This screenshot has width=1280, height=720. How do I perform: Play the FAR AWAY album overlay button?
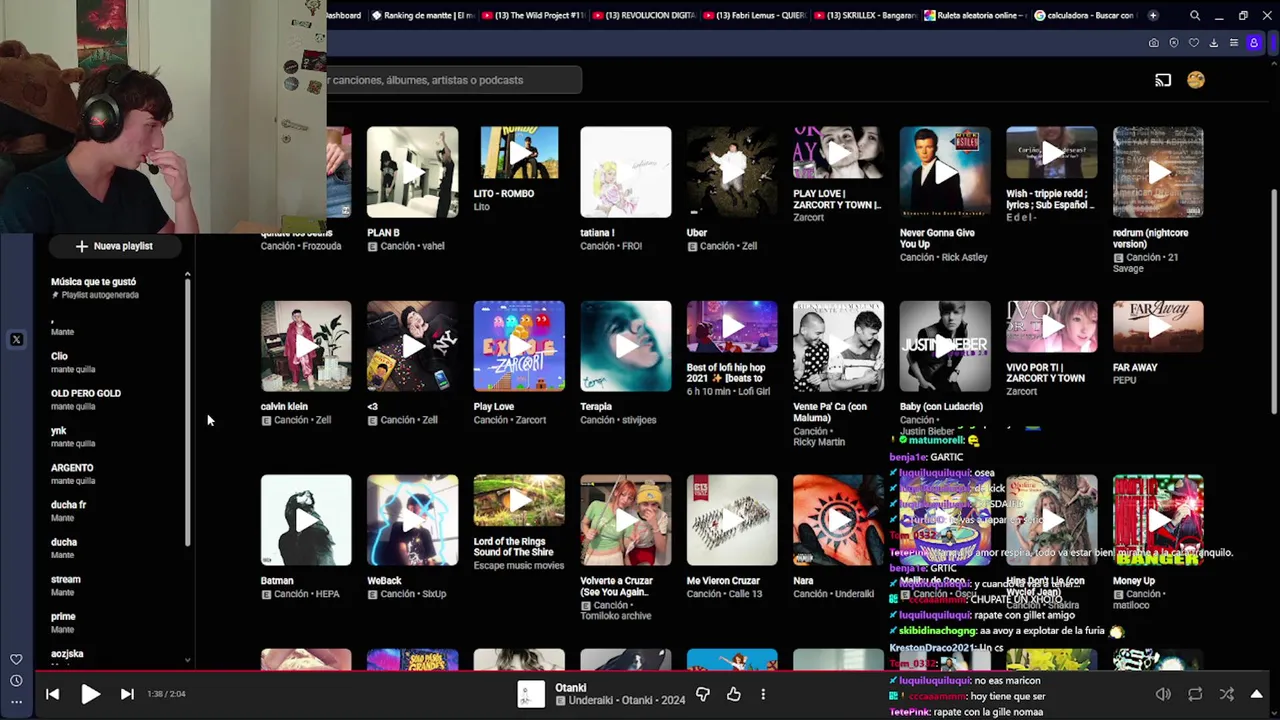(x=1158, y=327)
